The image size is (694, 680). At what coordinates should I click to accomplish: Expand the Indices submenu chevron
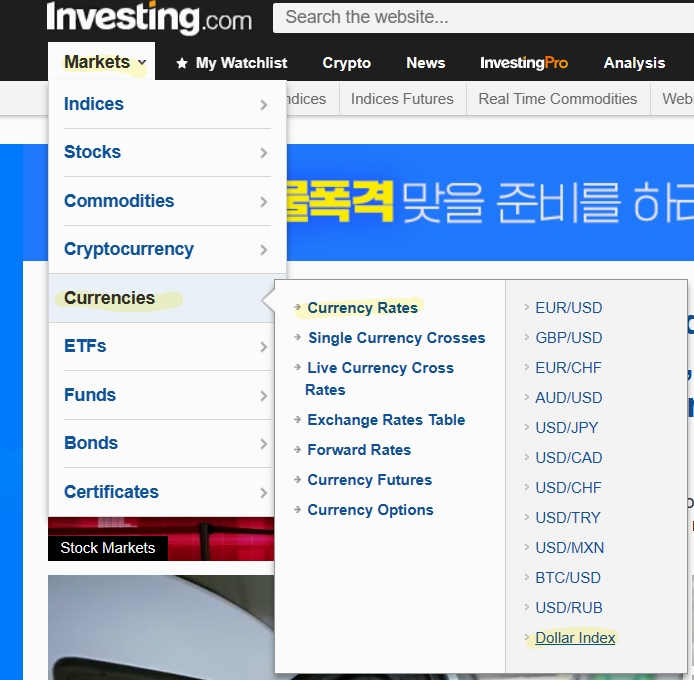tap(264, 105)
